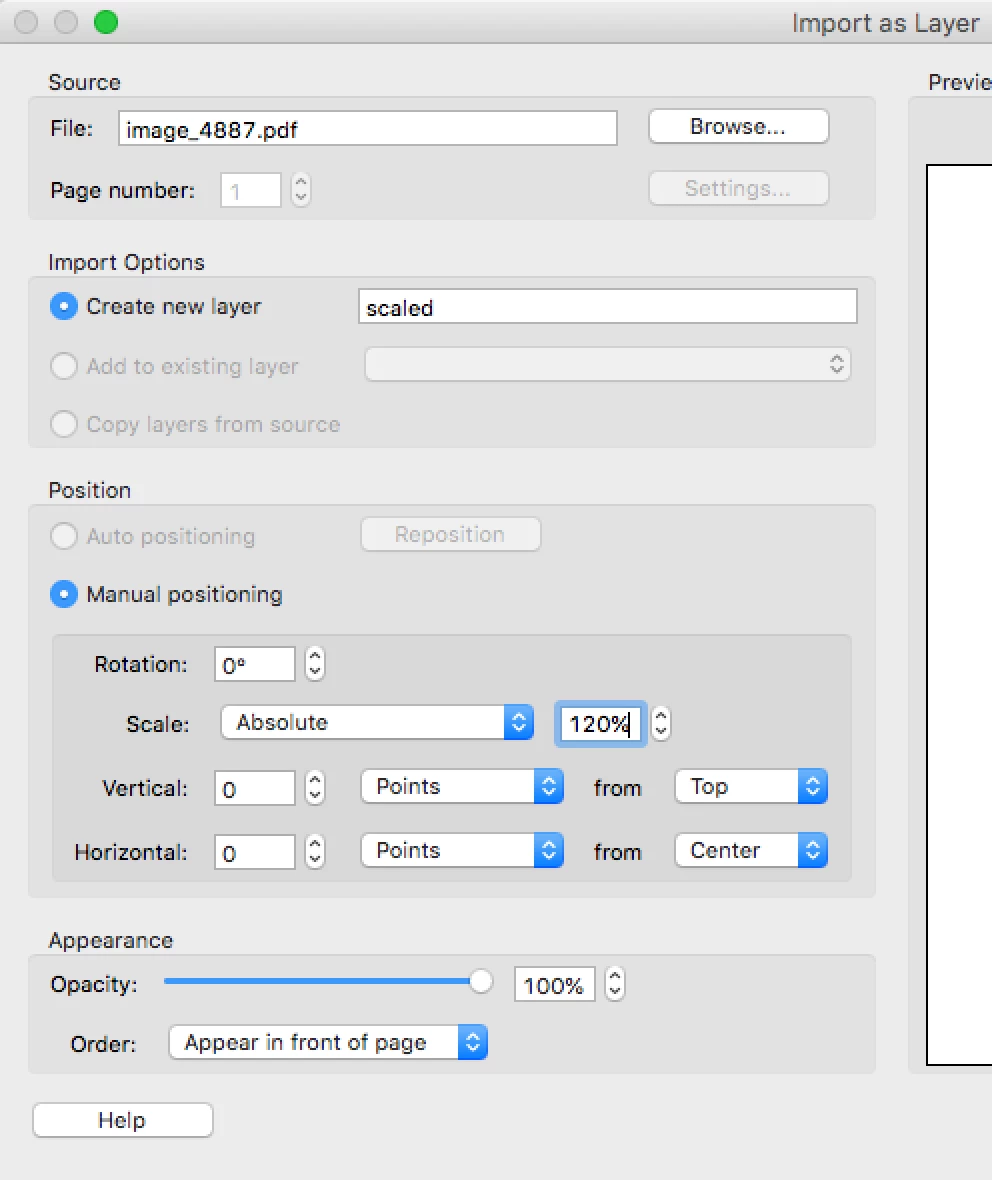Click the green zoom window button
This screenshot has height=1180, width=992.
pos(106,22)
